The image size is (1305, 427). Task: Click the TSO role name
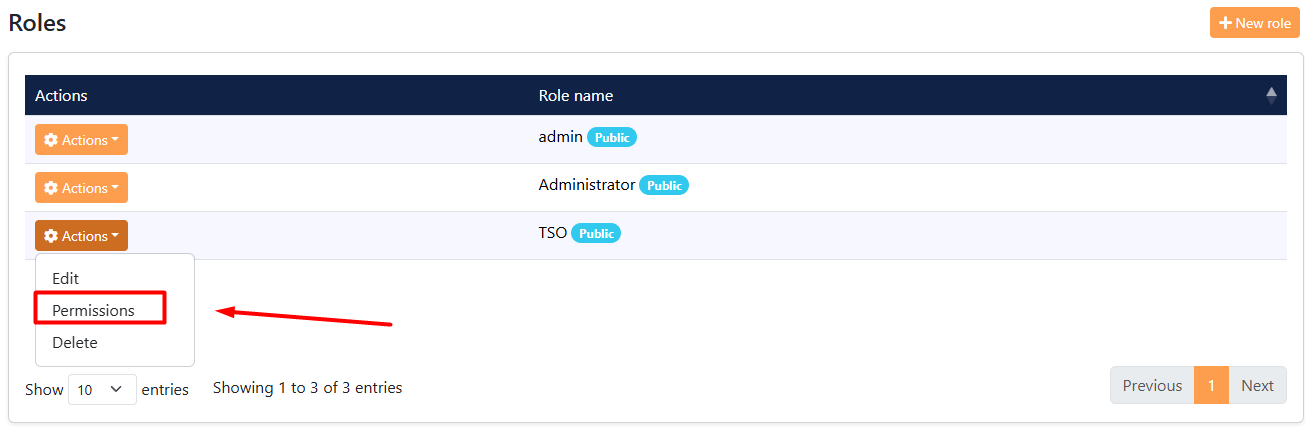pyautogui.click(x=552, y=233)
